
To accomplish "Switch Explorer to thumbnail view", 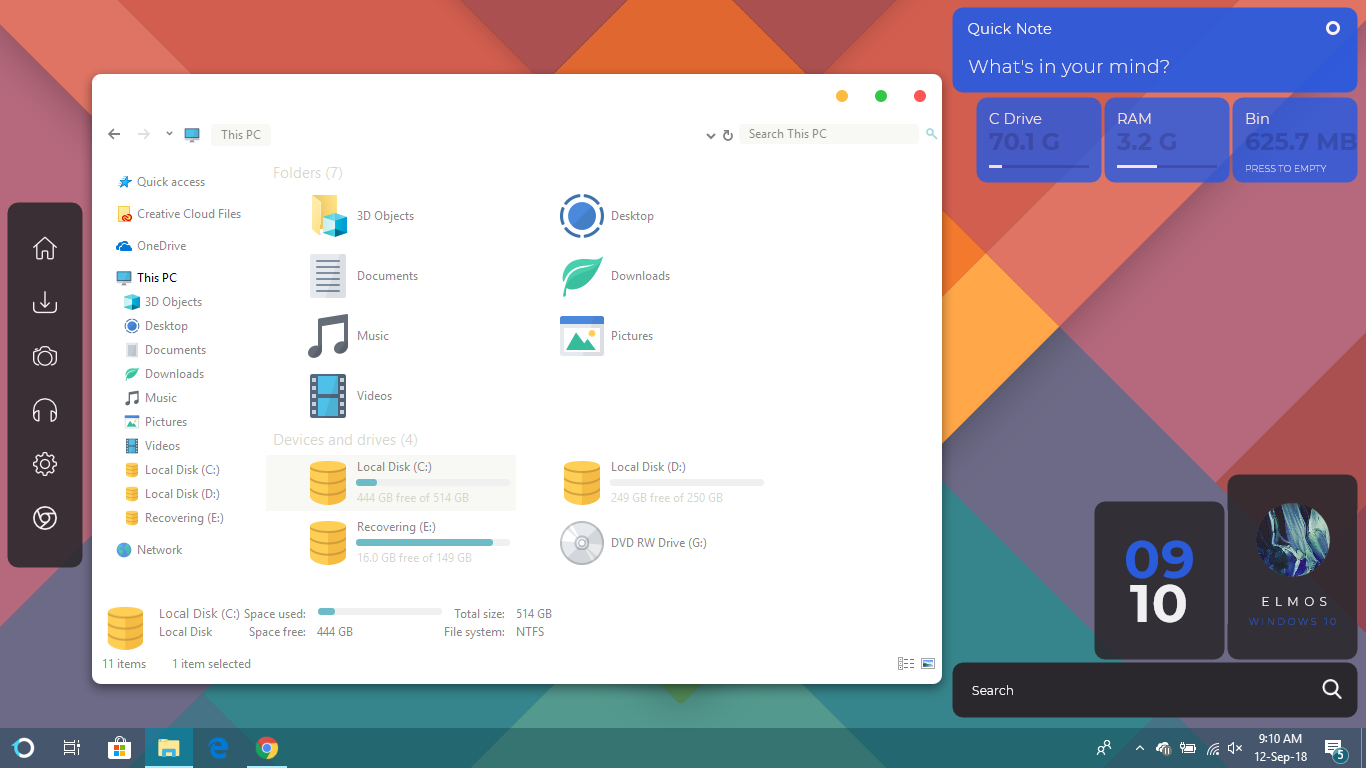I will [928, 663].
